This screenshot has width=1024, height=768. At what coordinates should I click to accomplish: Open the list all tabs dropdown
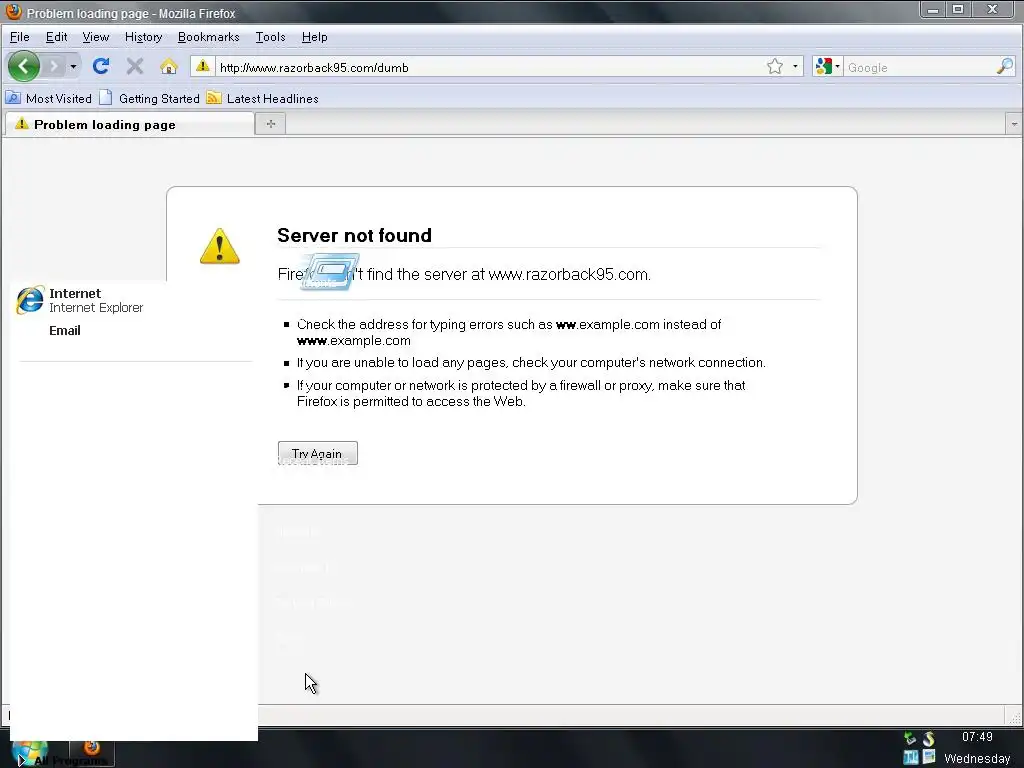1014,123
